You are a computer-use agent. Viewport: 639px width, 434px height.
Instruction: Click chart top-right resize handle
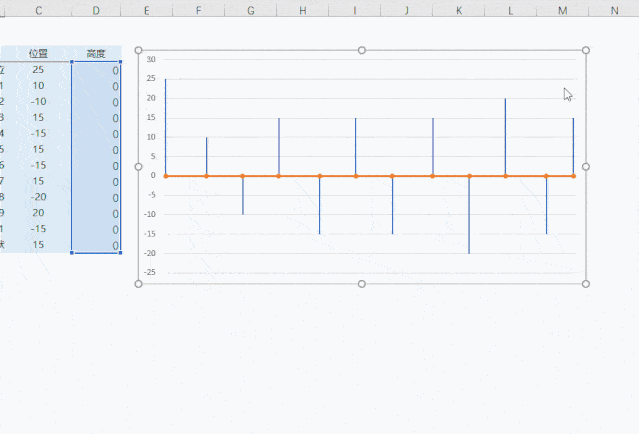tap(586, 50)
